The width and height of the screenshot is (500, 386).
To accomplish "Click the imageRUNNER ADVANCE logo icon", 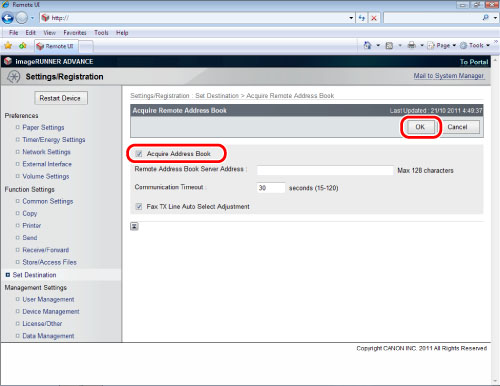I will point(8,61).
